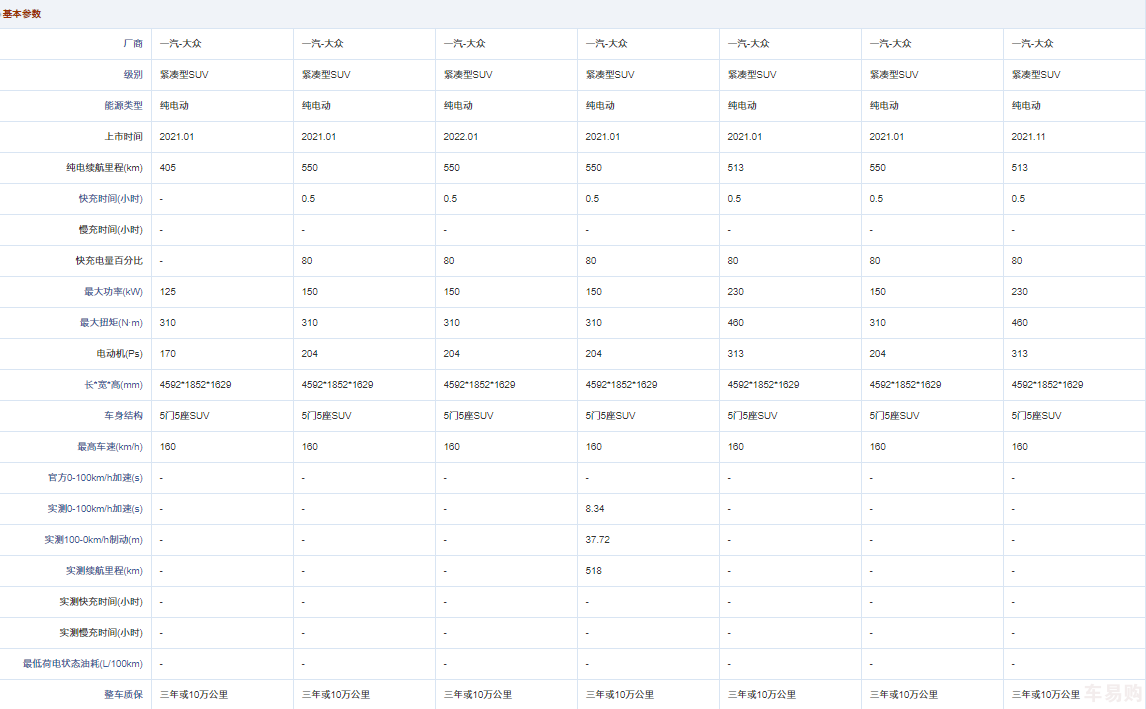Select the 纯电续航里程(km) row label
The width and height of the screenshot is (1146, 709).
105,168
